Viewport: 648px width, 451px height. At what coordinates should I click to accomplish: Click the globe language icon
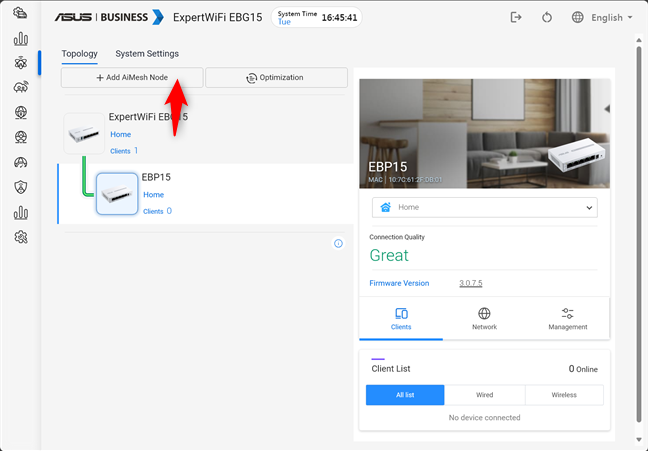[x=577, y=17]
